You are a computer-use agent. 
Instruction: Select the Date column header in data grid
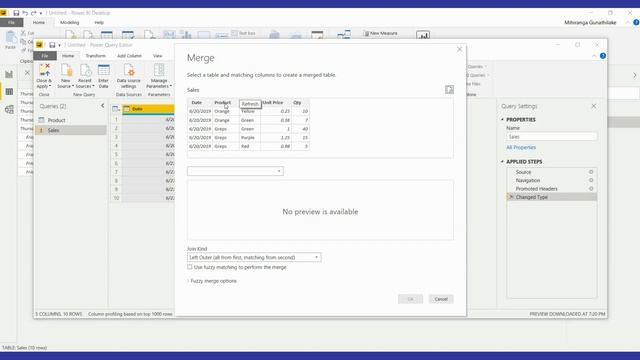click(148, 109)
